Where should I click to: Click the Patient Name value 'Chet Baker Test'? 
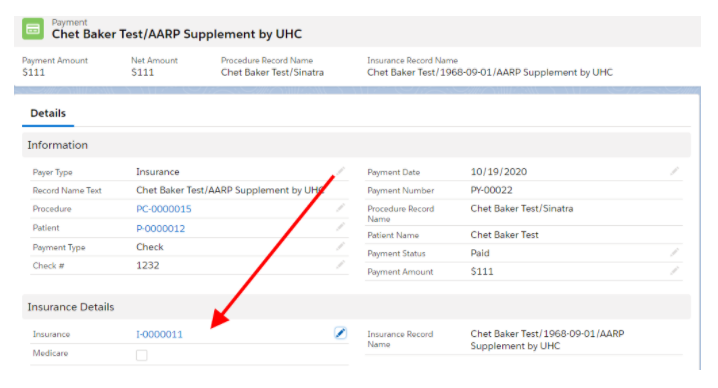(x=505, y=235)
